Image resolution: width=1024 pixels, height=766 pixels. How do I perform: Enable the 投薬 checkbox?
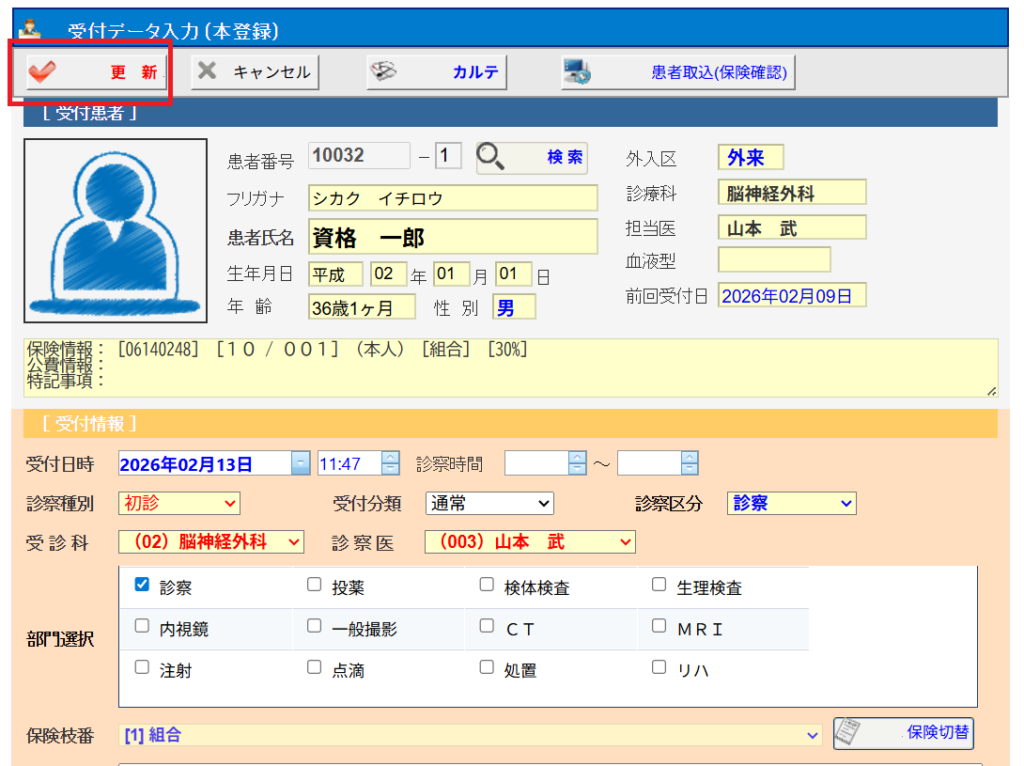point(314,585)
